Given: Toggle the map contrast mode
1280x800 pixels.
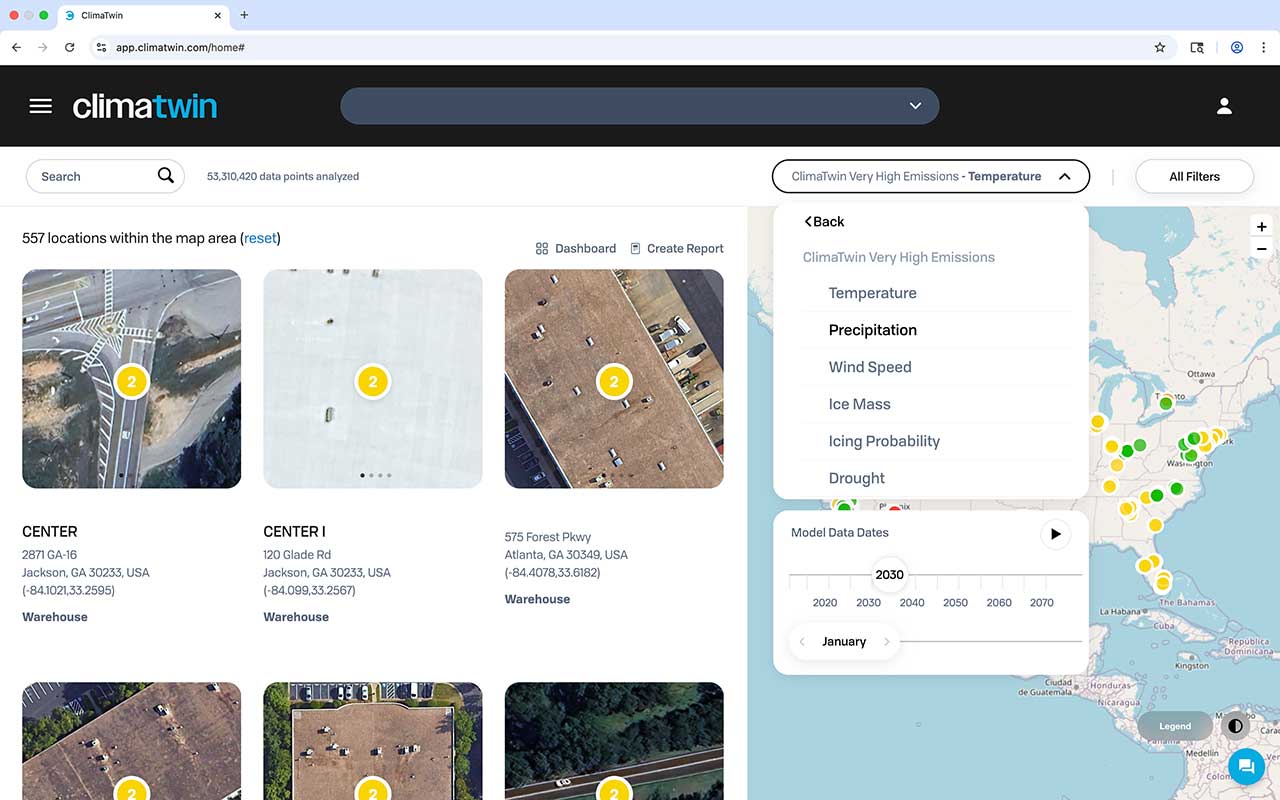Looking at the screenshot, I should tap(1236, 726).
